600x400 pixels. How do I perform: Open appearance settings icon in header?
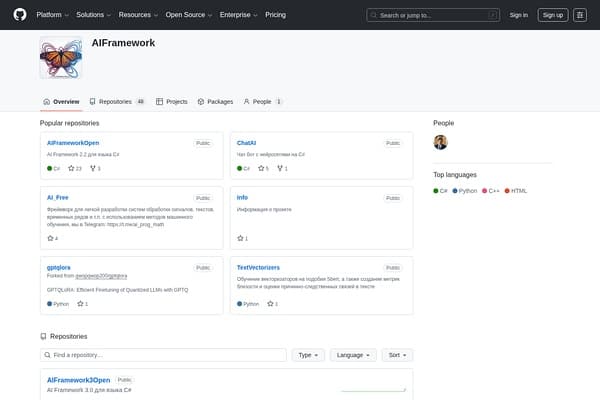(x=580, y=15)
